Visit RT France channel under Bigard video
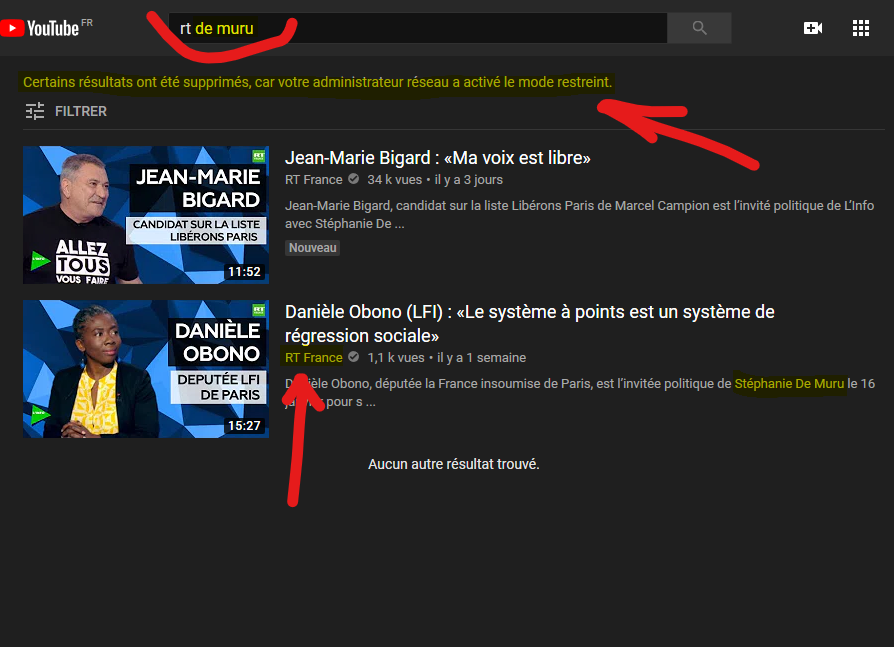The width and height of the screenshot is (894, 647). tap(314, 180)
